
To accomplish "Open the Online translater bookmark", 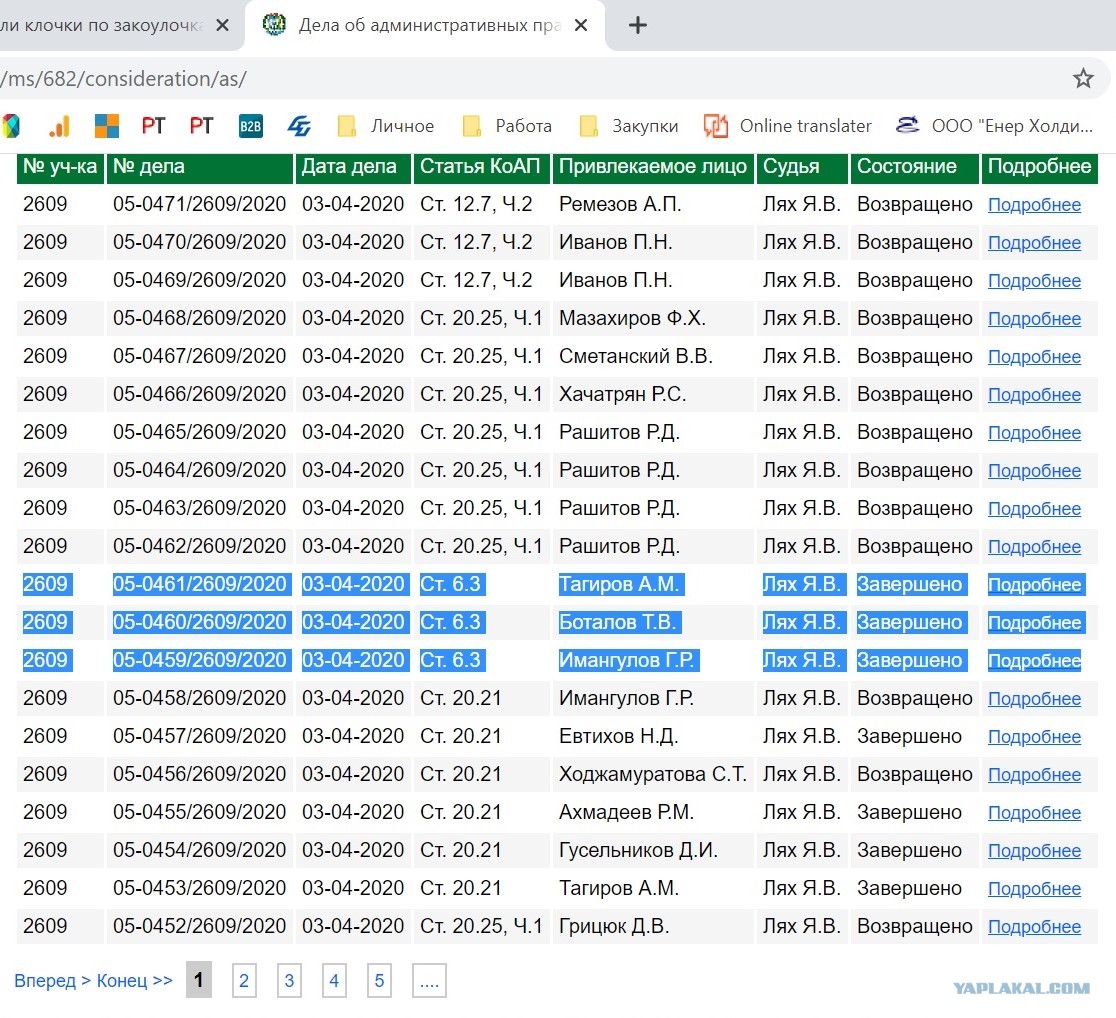I will click(x=787, y=126).
